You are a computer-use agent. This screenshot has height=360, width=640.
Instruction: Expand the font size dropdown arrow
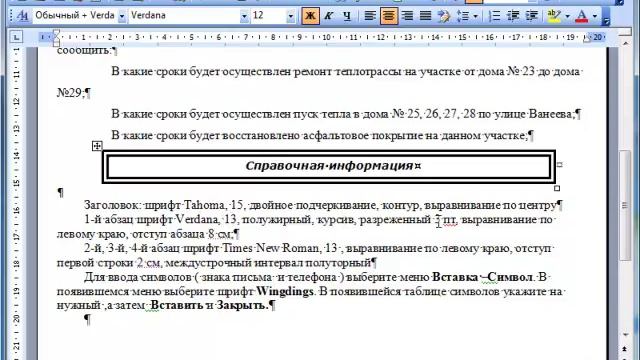291,16
